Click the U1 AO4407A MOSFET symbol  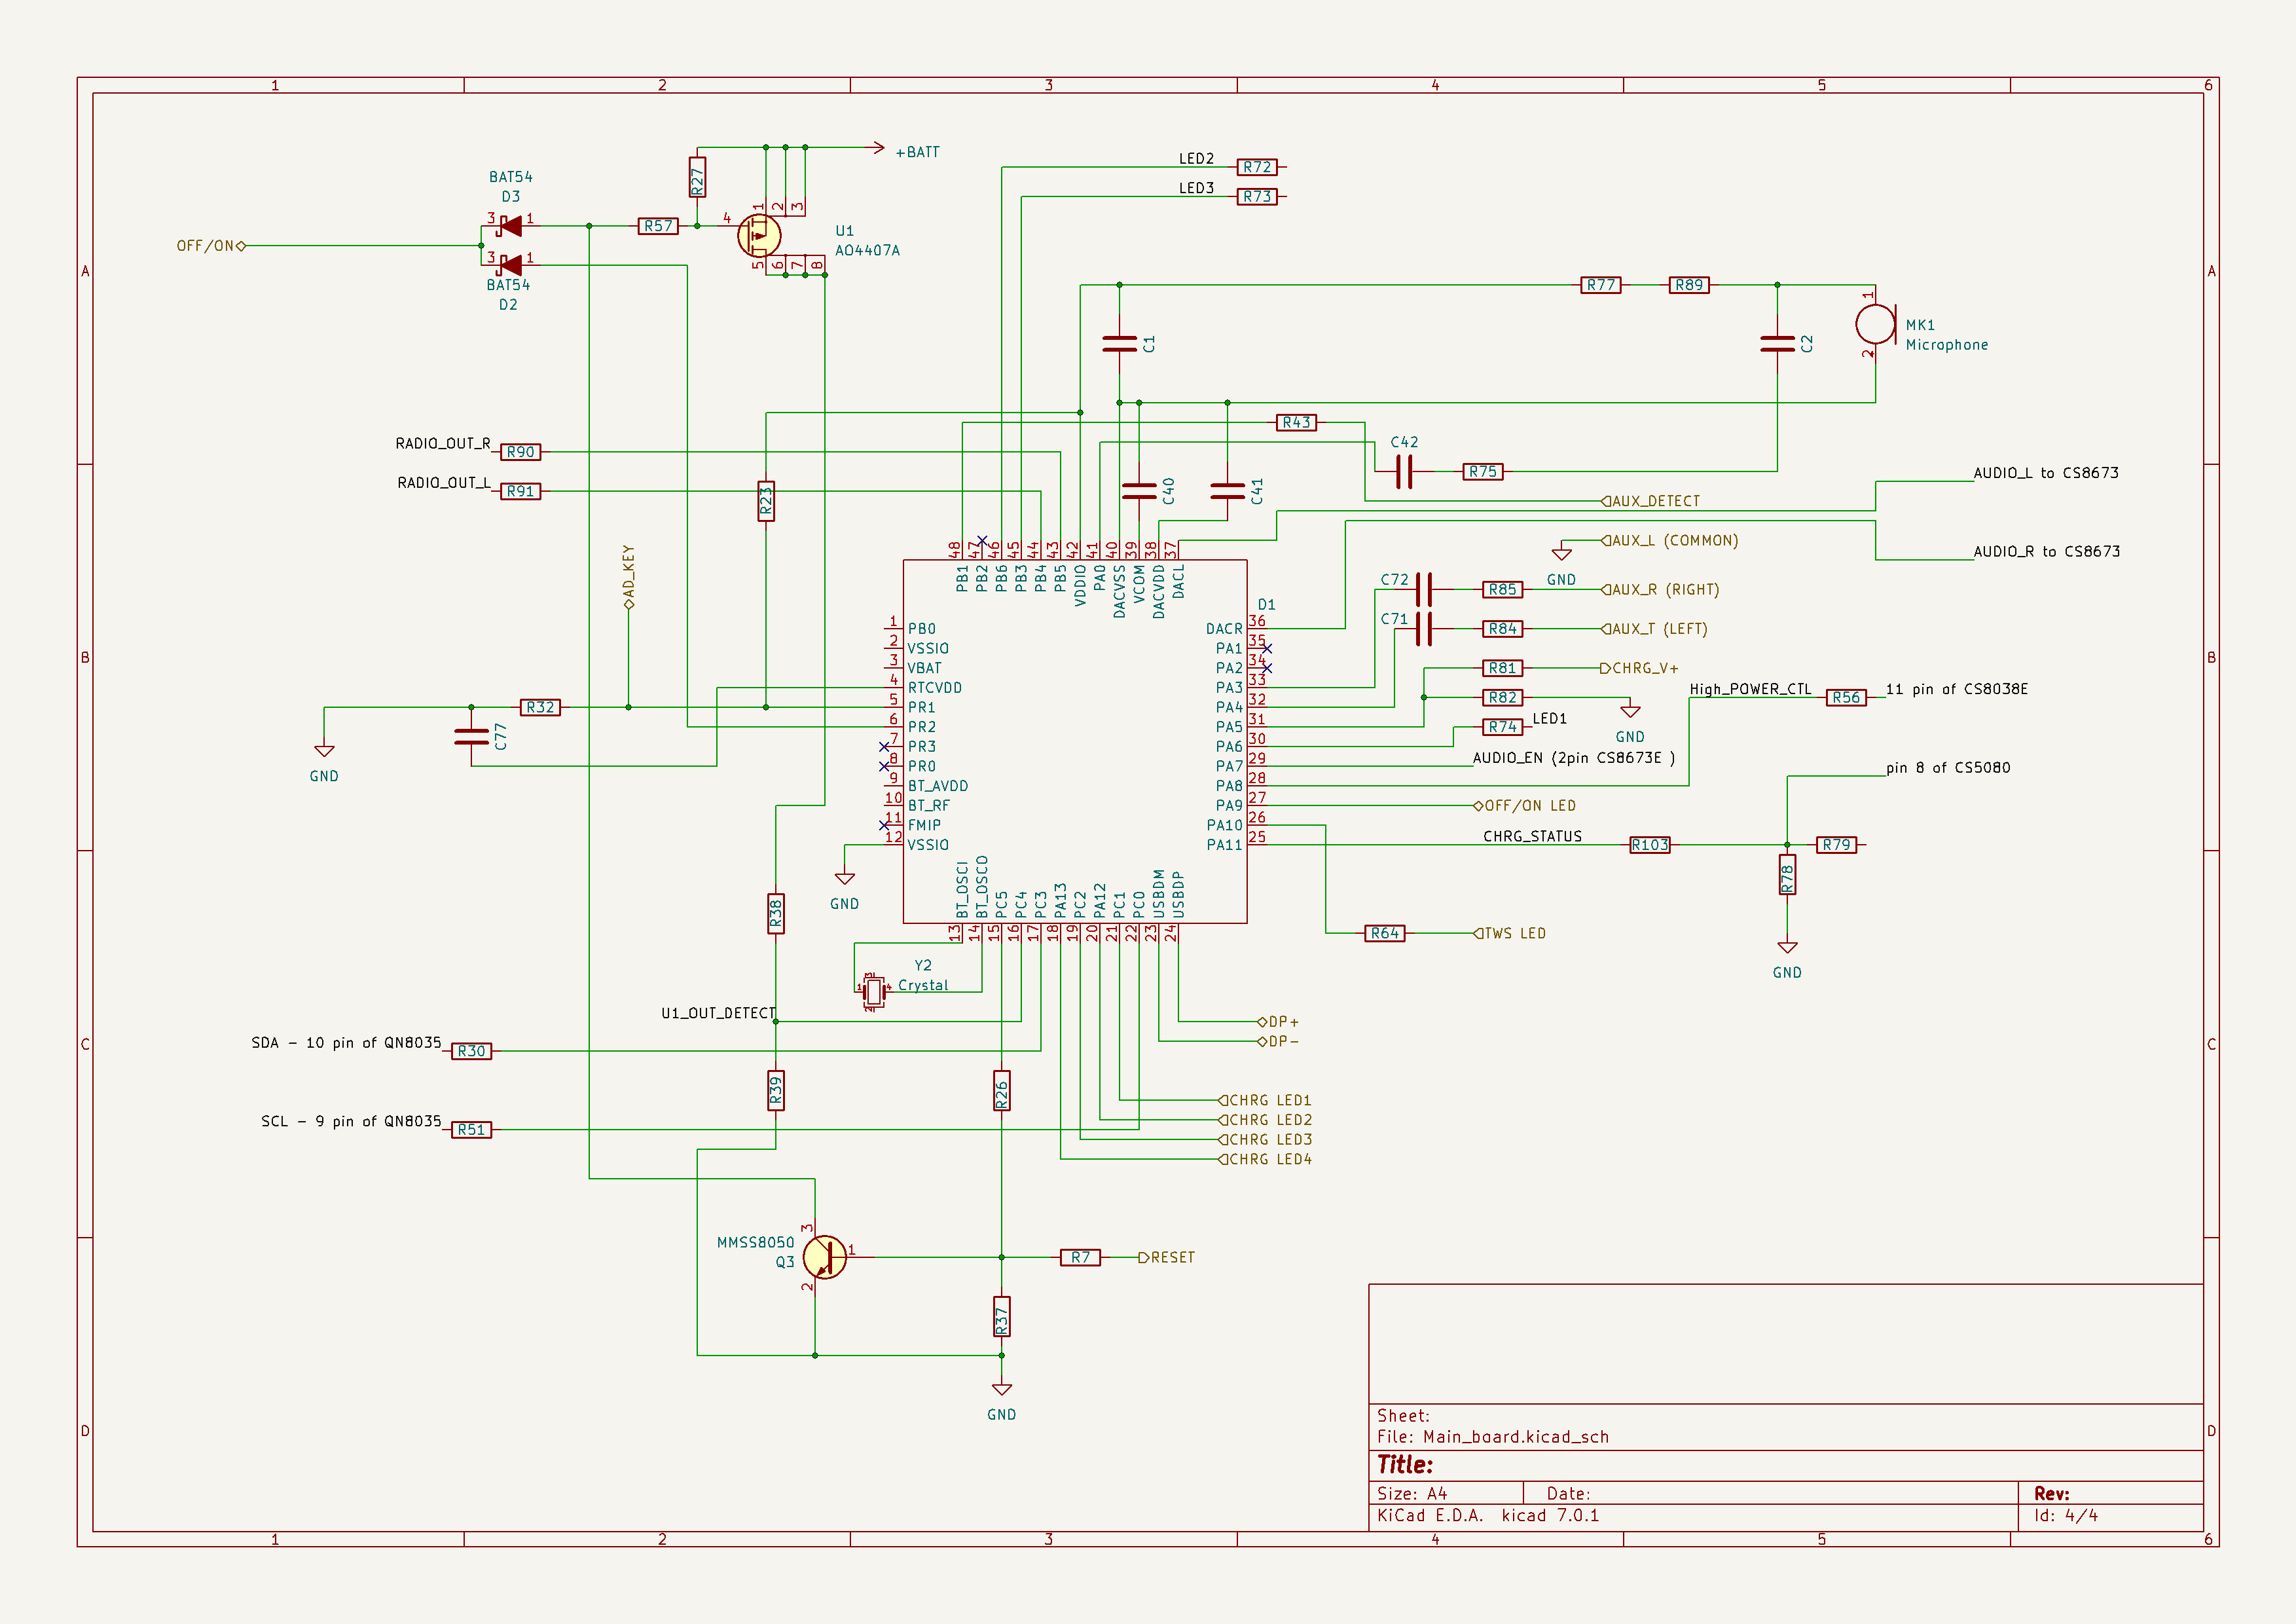coord(759,236)
